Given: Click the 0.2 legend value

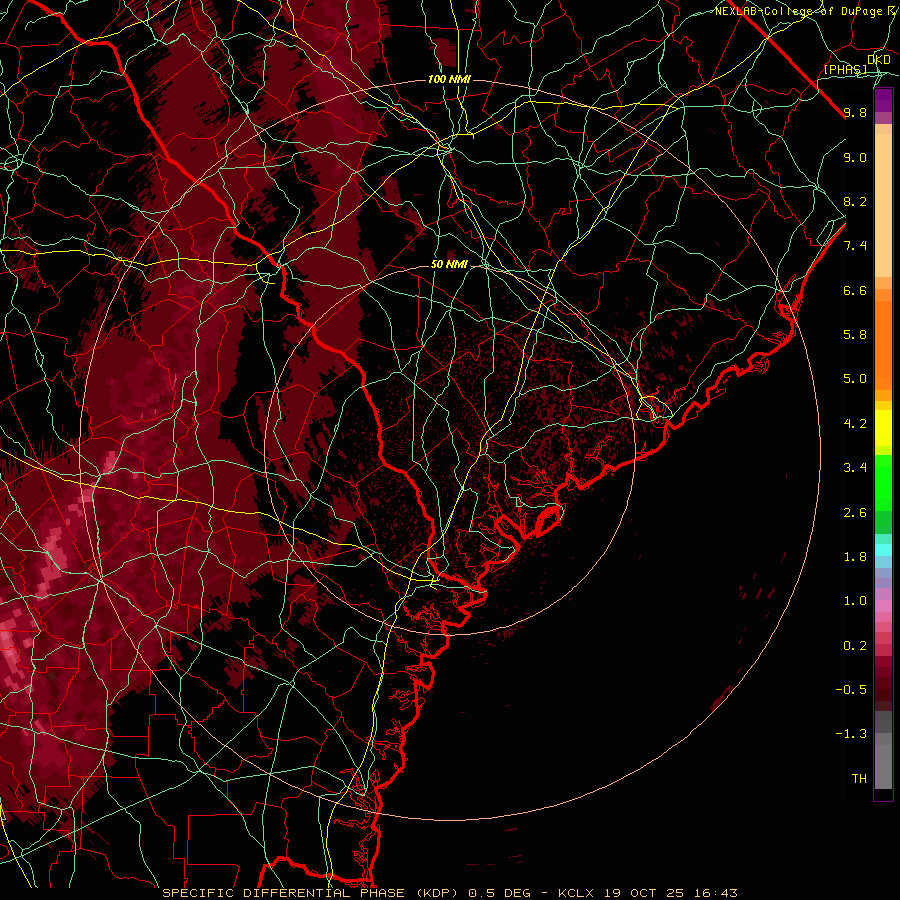Looking at the screenshot, I should 855,646.
